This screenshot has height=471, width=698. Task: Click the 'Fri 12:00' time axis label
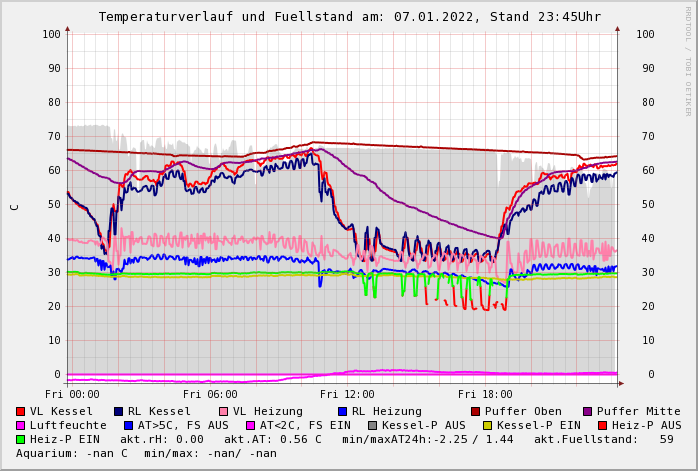click(x=347, y=395)
